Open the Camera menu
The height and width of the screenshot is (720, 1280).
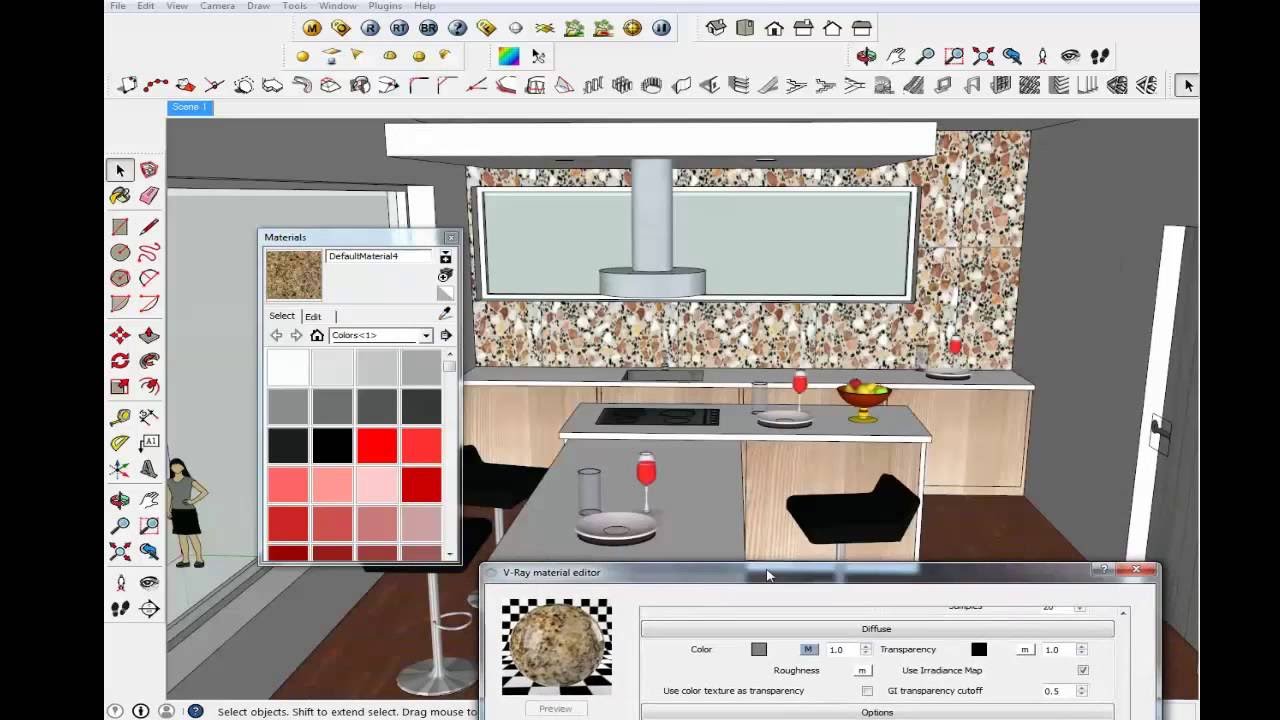[x=217, y=6]
